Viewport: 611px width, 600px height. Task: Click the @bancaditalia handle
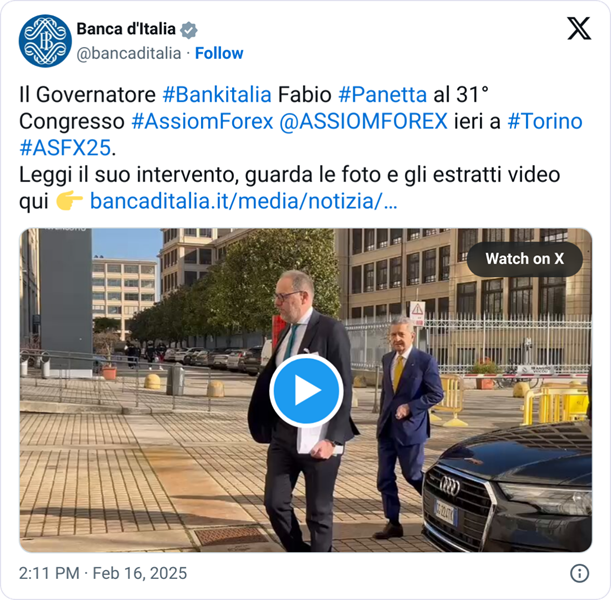pos(129,53)
